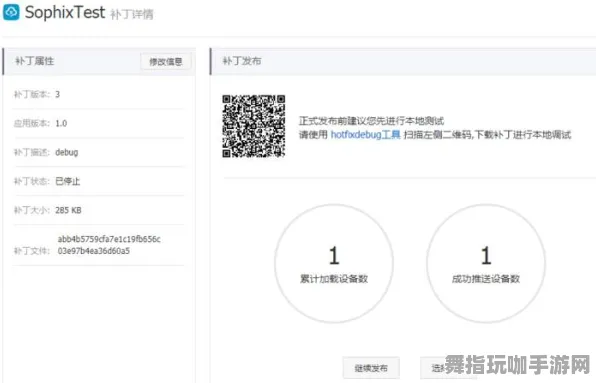Select the 累计加载设备数 circle counter
The width and height of the screenshot is (596, 383).
coord(334,263)
